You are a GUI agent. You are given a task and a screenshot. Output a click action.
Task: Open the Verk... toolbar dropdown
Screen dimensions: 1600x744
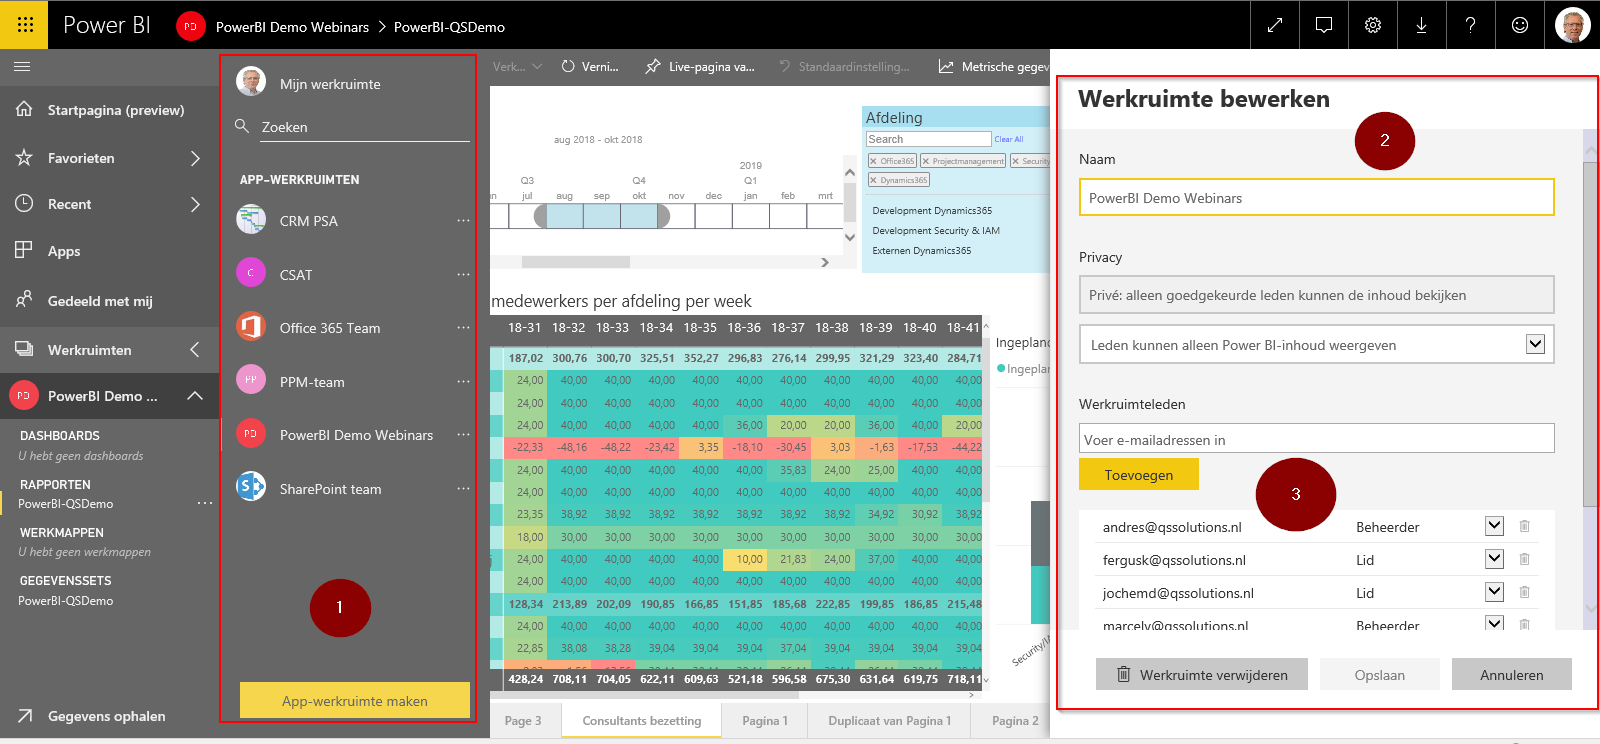tap(517, 67)
